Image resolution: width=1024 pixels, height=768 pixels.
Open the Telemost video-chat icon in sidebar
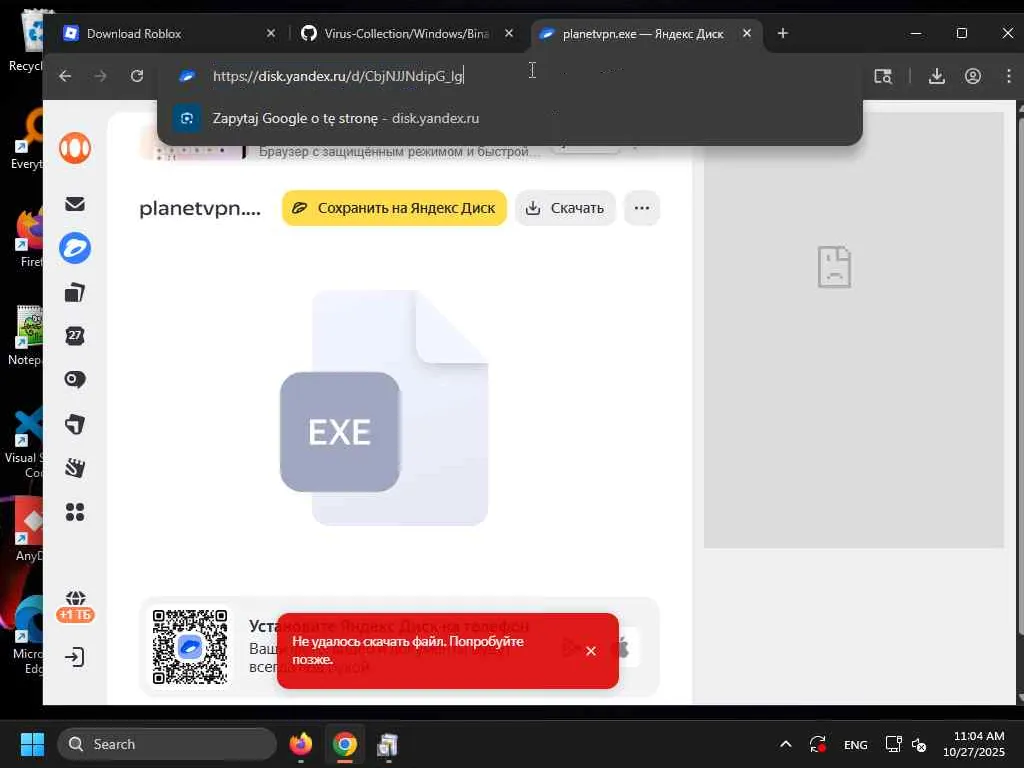(75, 379)
